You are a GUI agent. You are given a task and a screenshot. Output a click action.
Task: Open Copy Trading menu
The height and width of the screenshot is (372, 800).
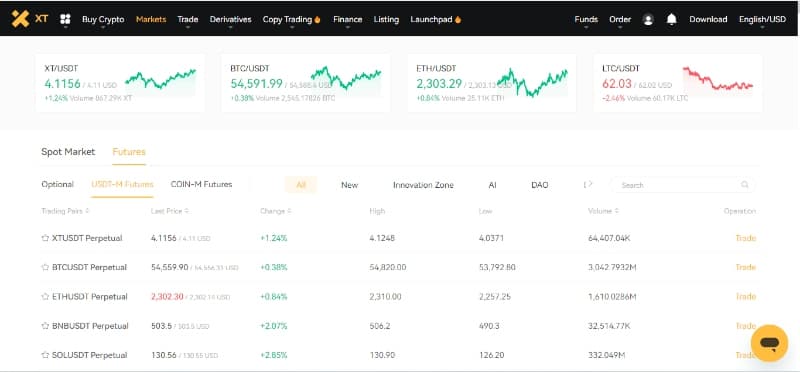tap(291, 19)
